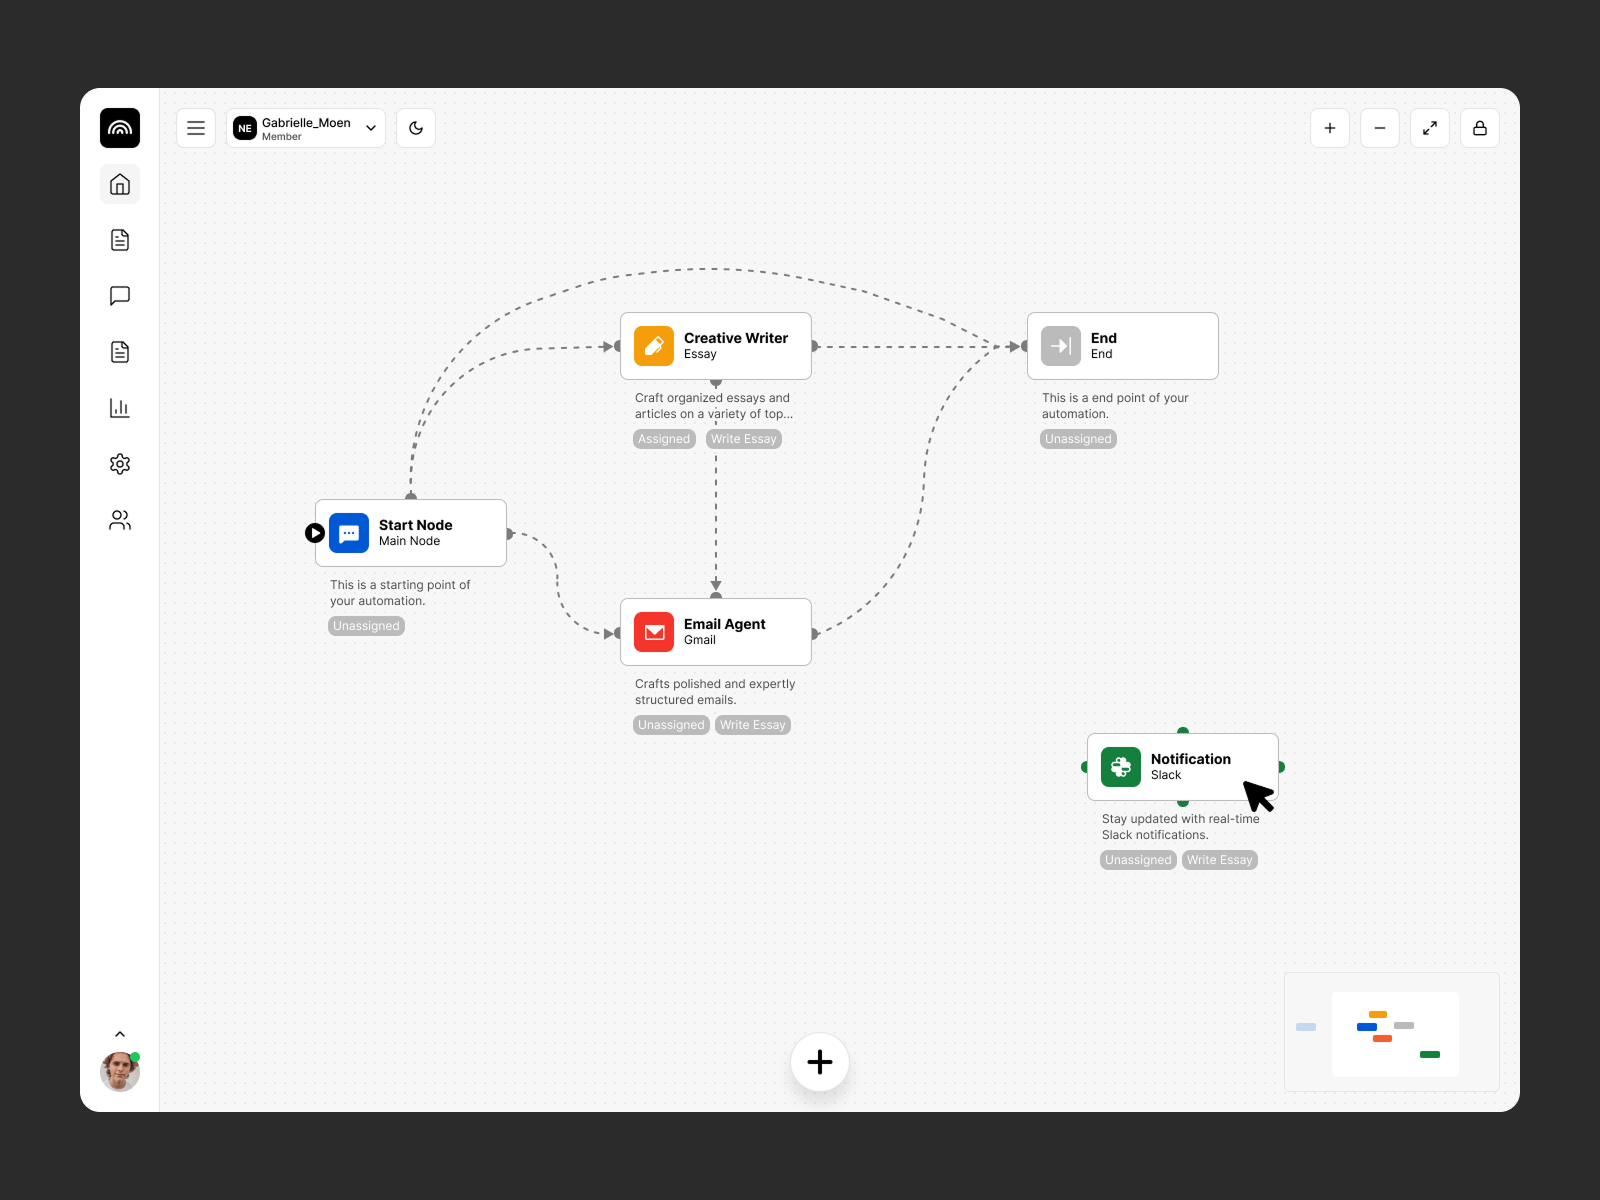Collapse the profile panel using chevron

(120, 1034)
